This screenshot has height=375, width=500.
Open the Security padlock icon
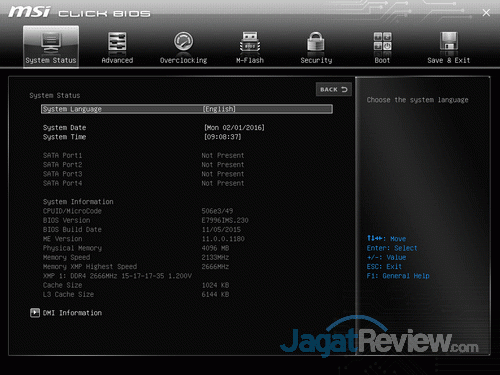click(316, 42)
